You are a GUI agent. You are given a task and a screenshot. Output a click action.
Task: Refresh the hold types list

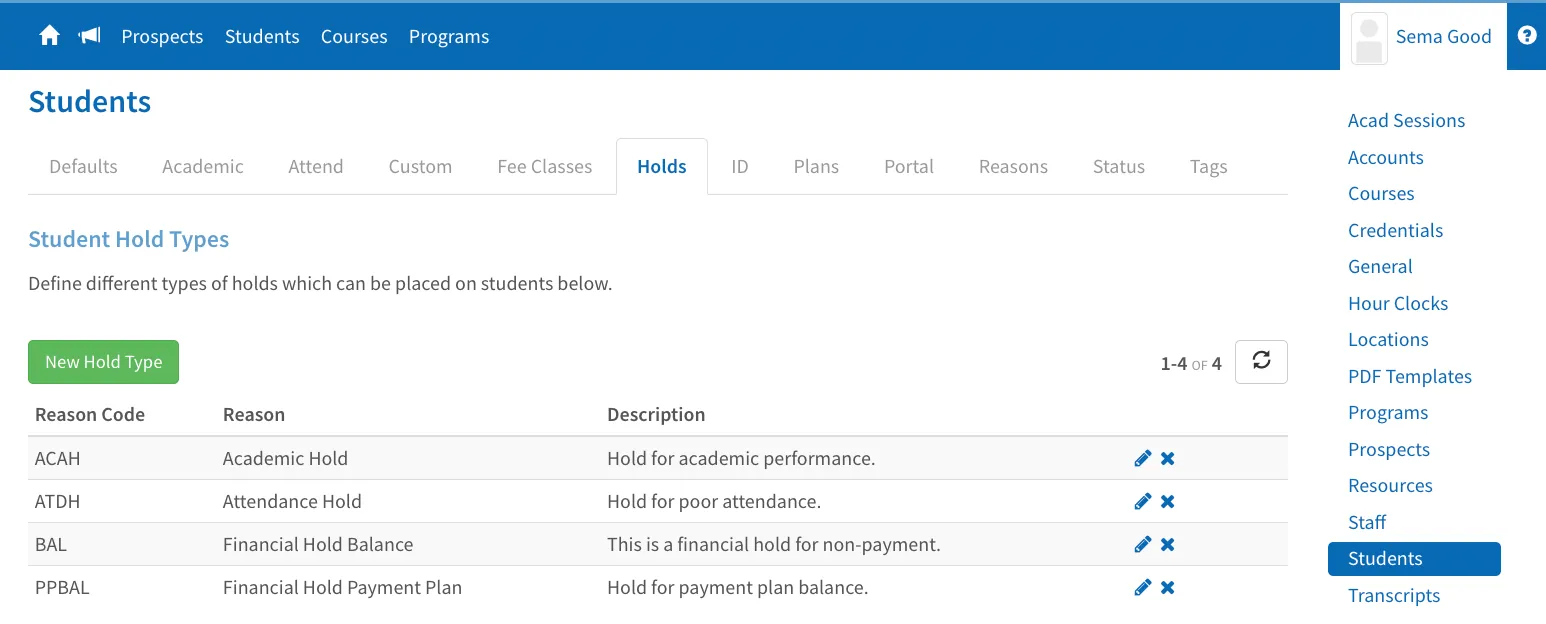tap(1261, 362)
